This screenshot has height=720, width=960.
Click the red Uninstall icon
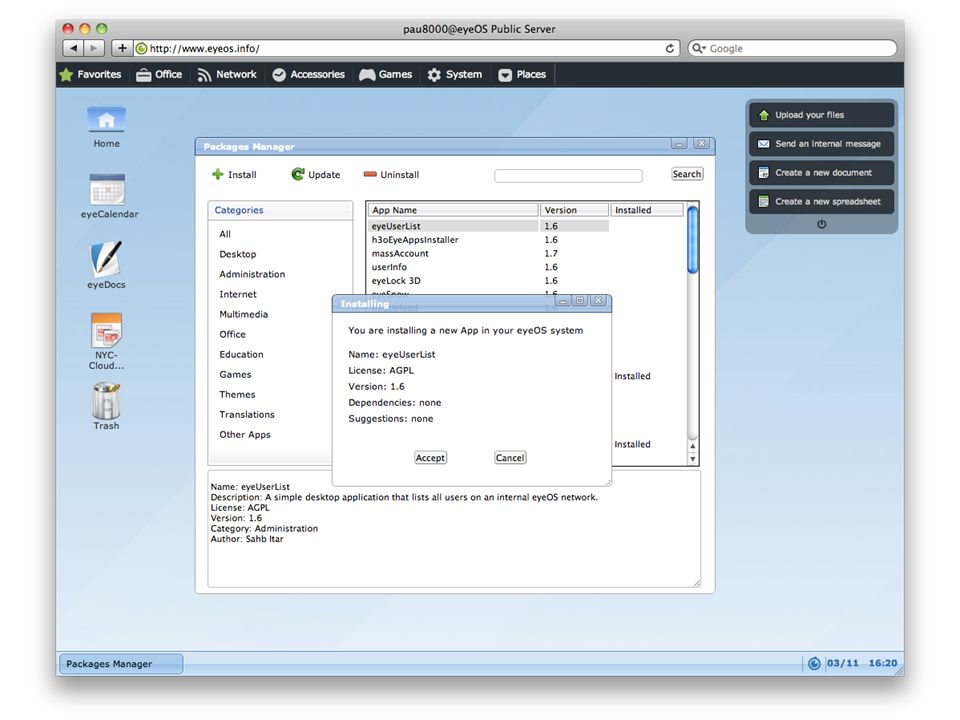pos(370,174)
